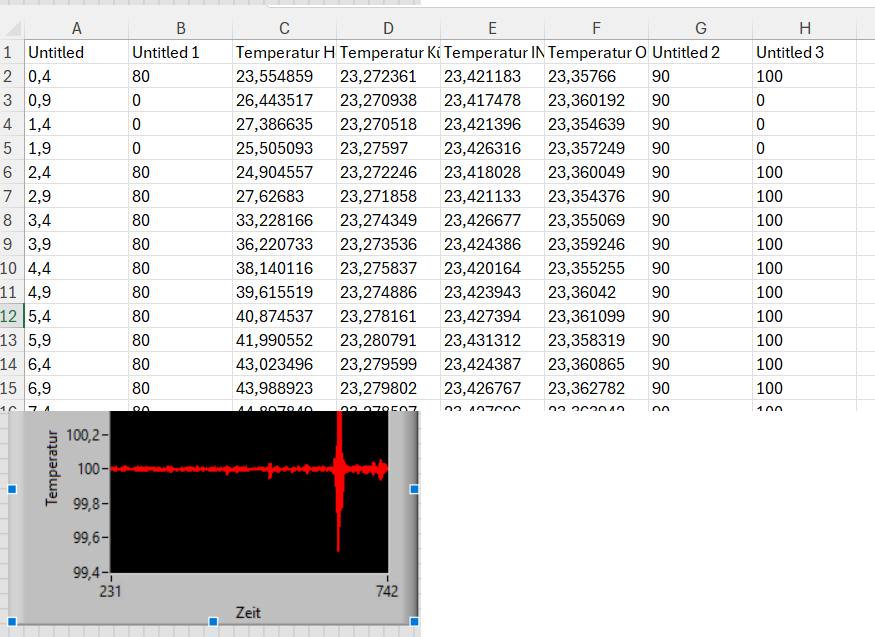Click the 'Zeit' axis label in chart
The image size is (875, 637).
pos(247,612)
